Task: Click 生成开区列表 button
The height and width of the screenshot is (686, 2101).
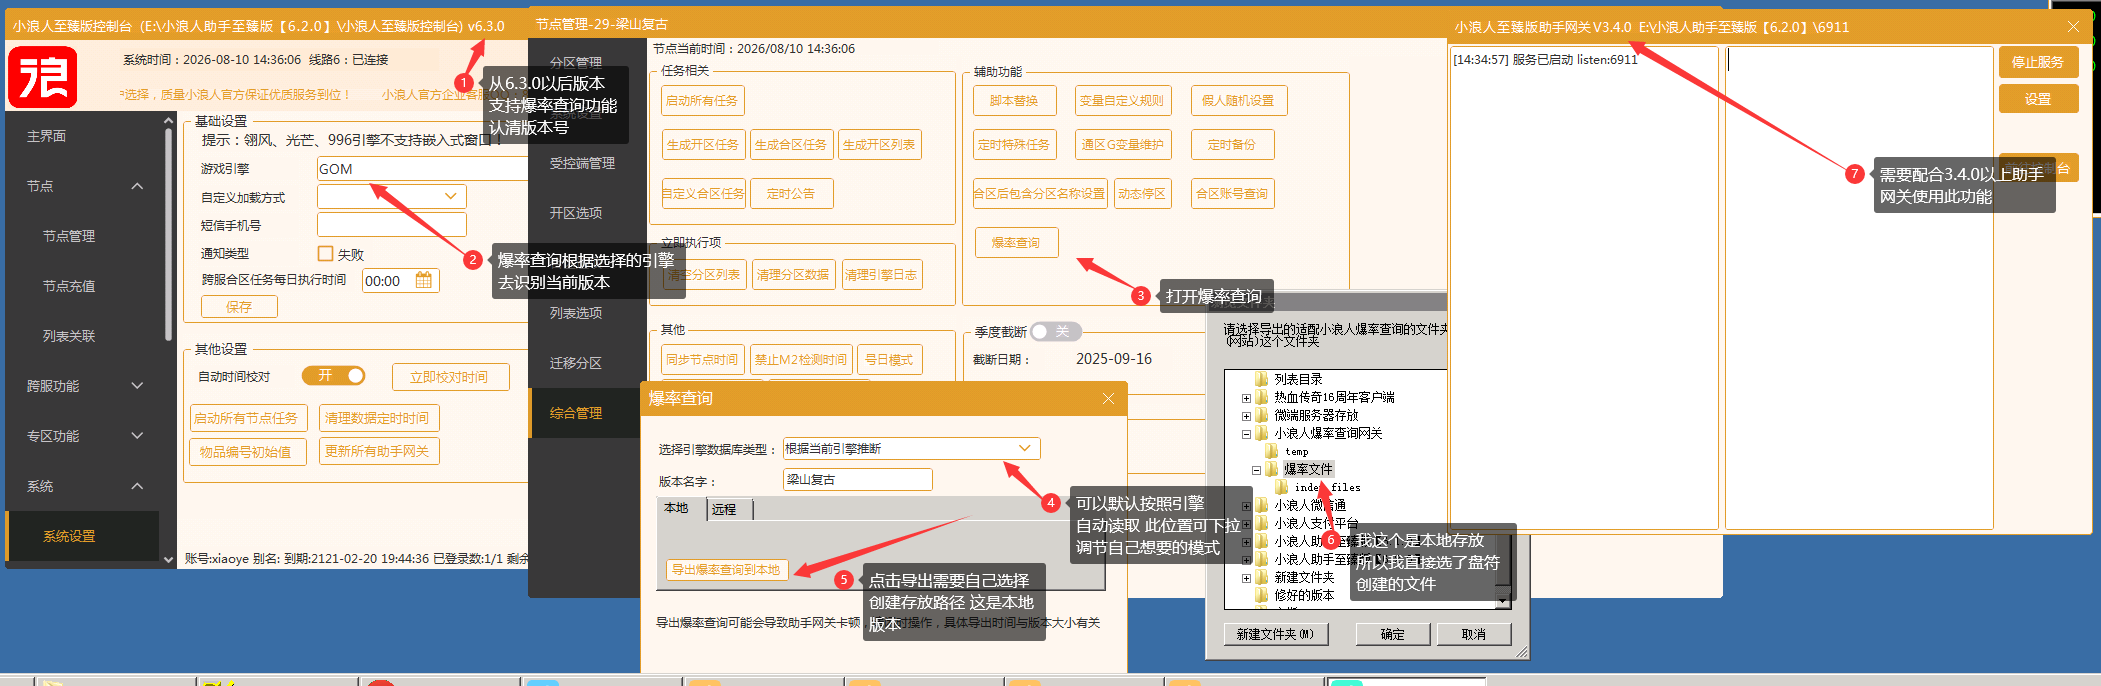Action: pos(879,145)
